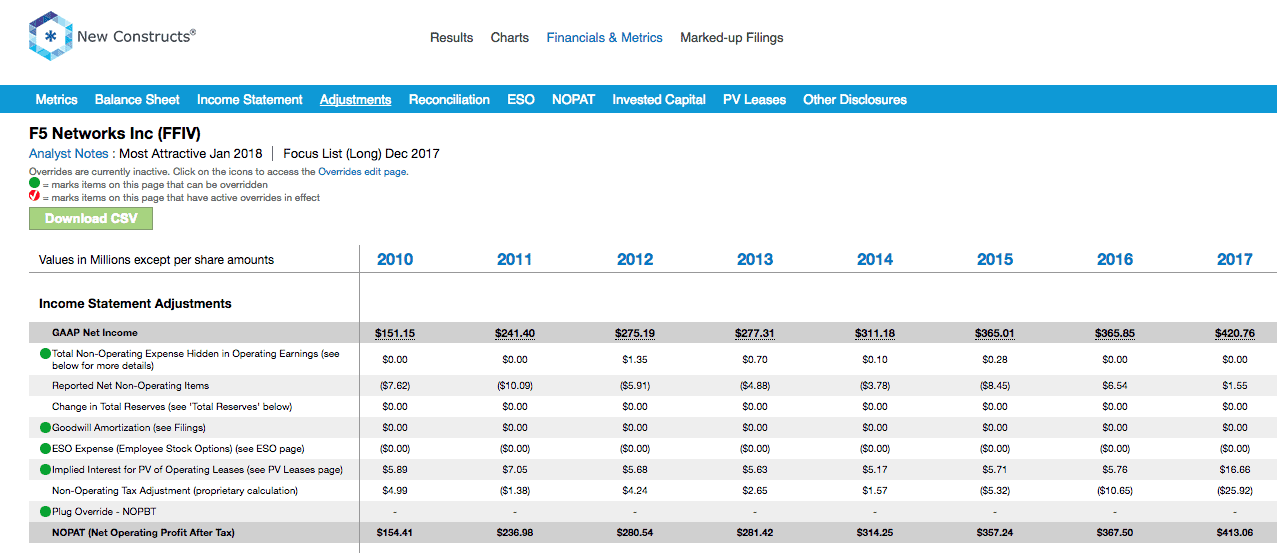
Task: Click GAAP Net Income value $241.40
Action: pyautogui.click(x=515, y=333)
